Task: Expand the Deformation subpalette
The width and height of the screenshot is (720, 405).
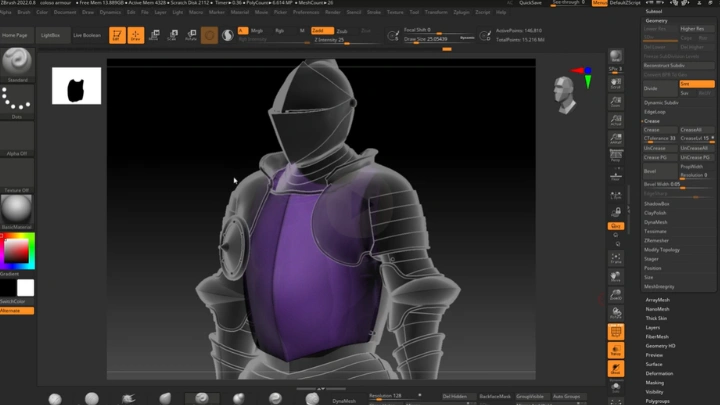Action: [x=659, y=373]
